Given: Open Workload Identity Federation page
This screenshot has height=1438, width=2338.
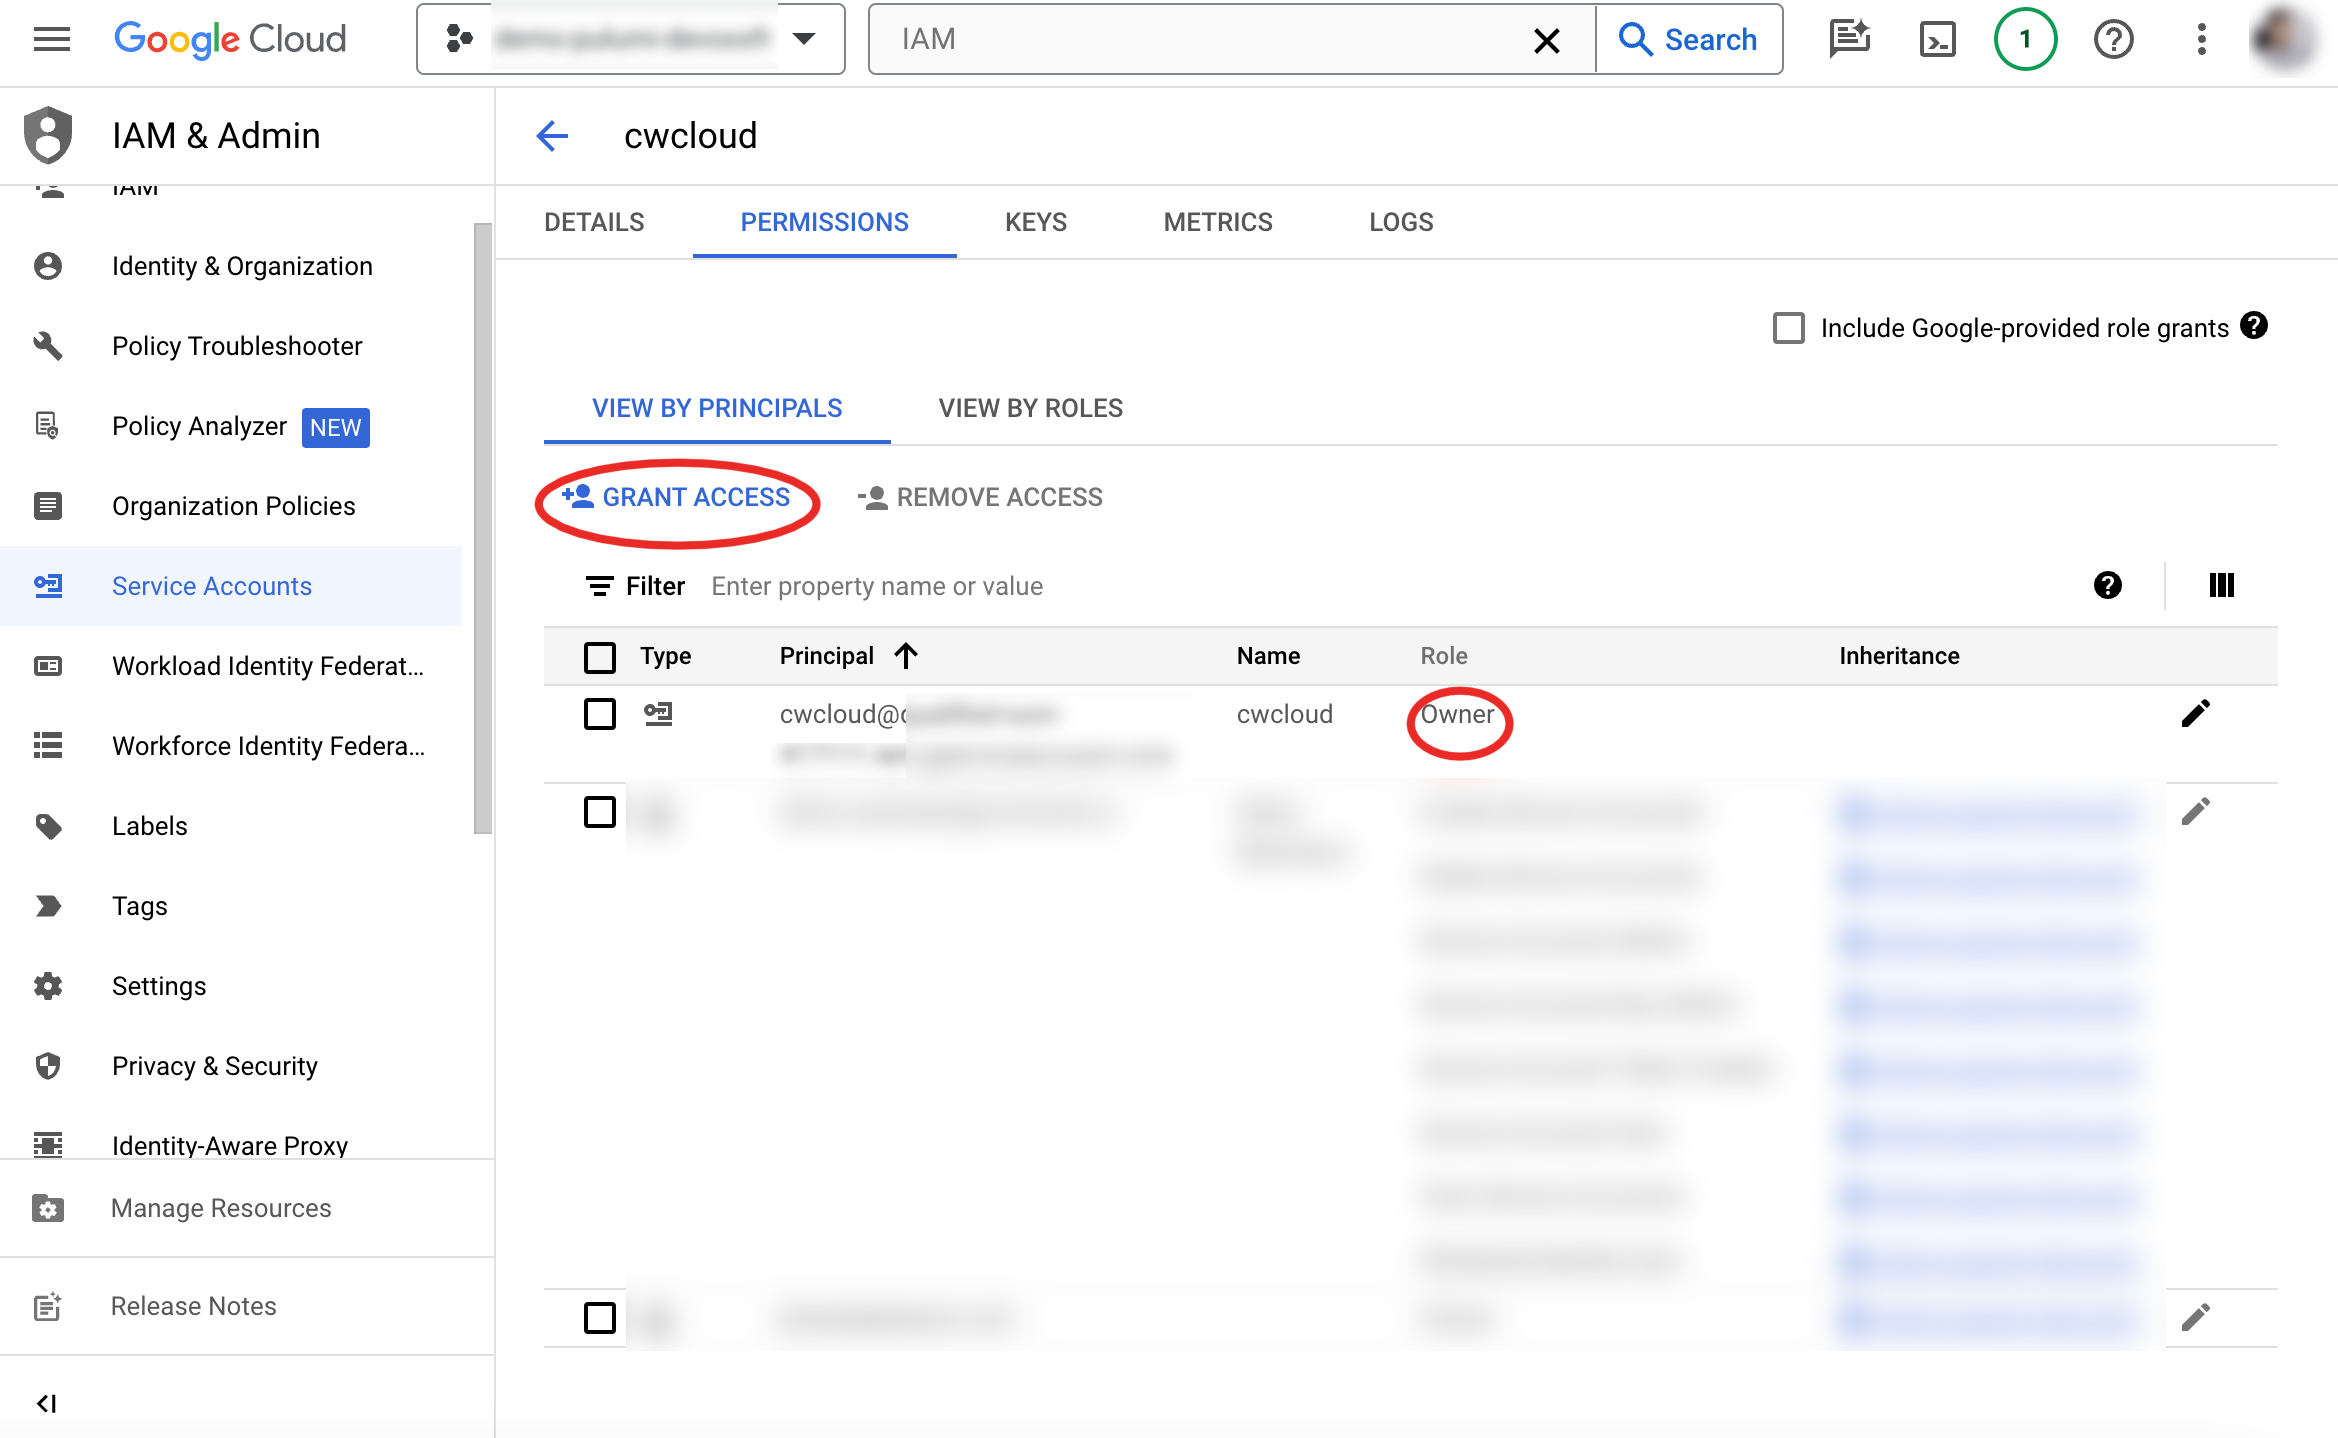Looking at the screenshot, I should pyautogui.click(x=232, y=666).
